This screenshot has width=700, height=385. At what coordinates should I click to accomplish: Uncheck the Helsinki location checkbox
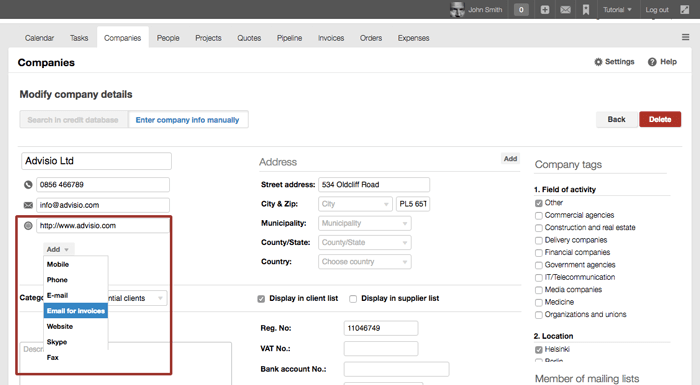539,350
